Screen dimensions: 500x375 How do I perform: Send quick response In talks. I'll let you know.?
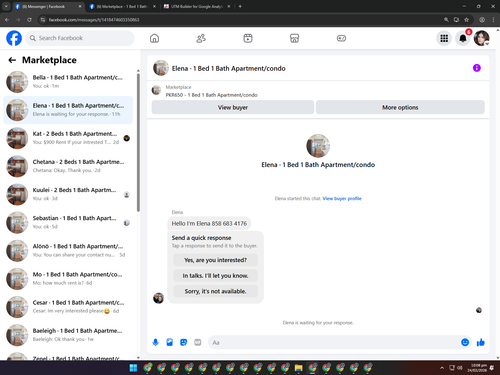pyautogui.click(x=215, y=276)
